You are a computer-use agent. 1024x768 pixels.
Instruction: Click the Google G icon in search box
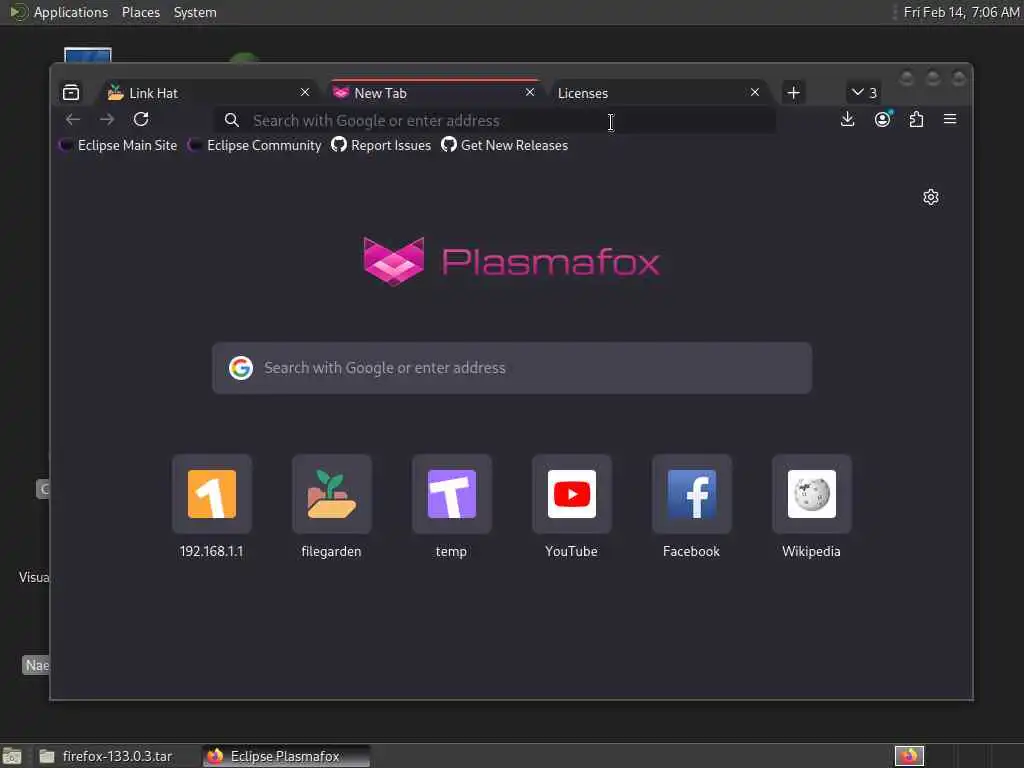point(241,368)
